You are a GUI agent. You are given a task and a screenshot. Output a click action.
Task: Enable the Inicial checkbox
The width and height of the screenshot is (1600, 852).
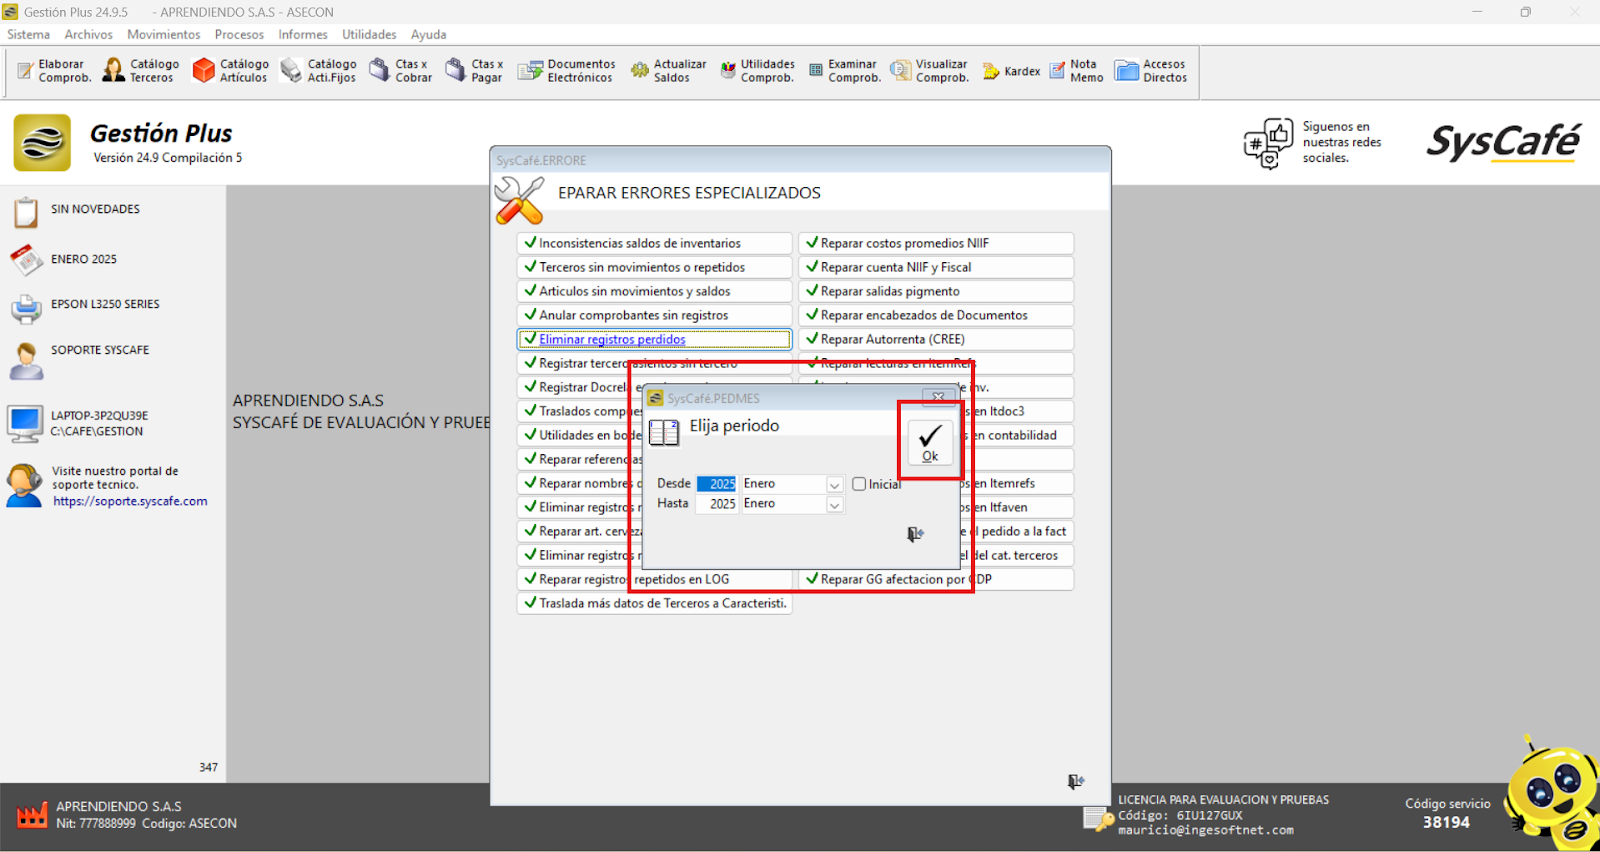859,484
